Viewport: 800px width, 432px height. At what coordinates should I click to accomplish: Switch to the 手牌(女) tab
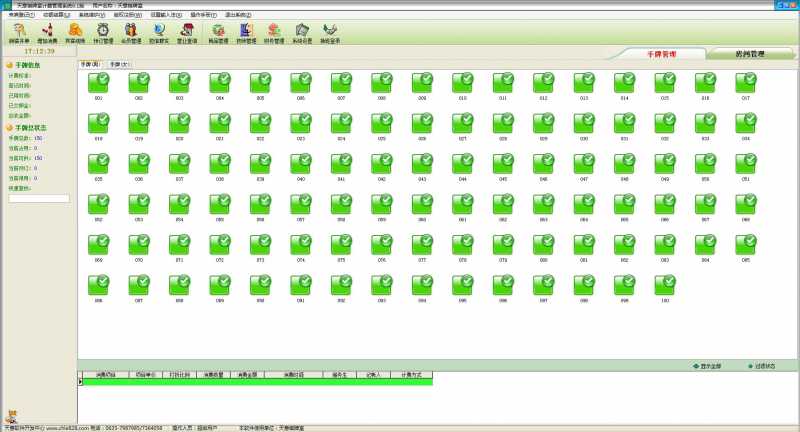point(120,63)
